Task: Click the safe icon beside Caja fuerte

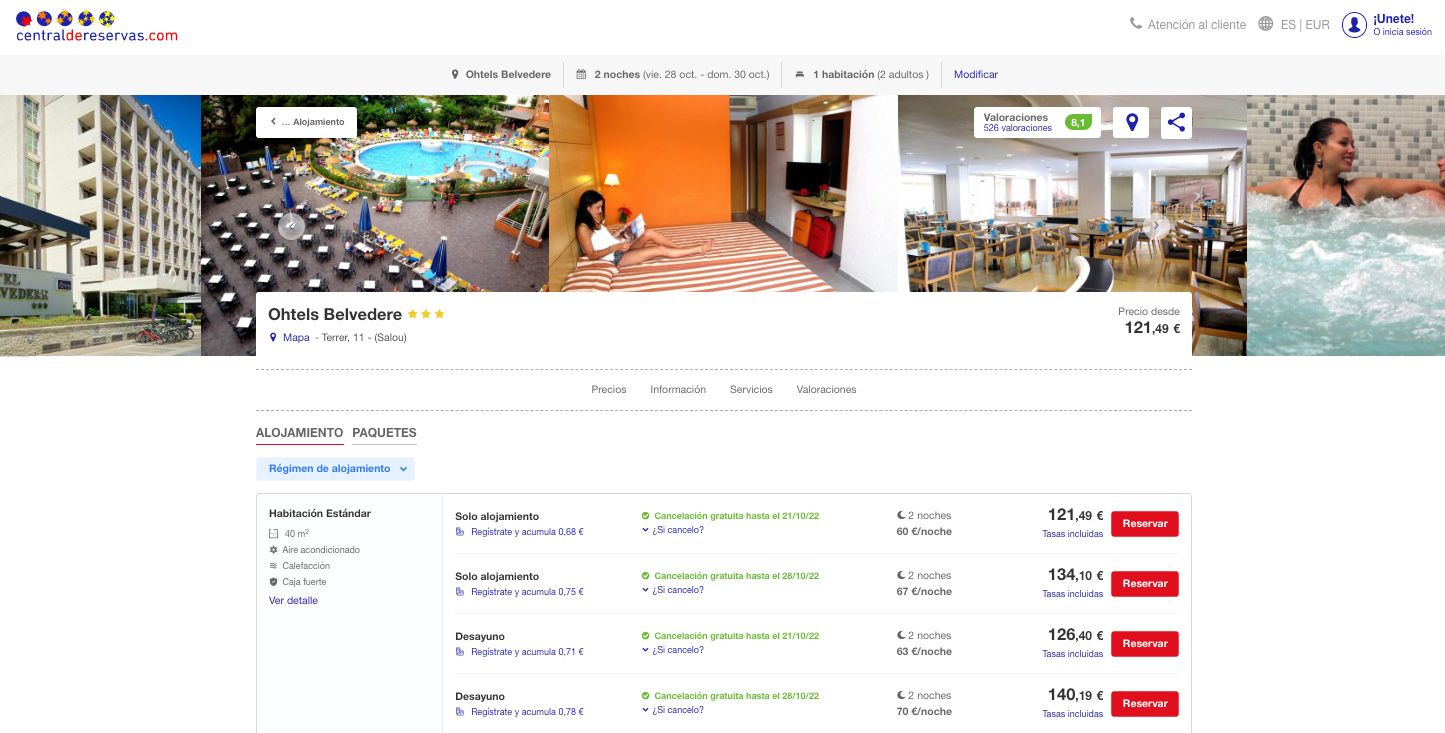Action: [274, 582]
